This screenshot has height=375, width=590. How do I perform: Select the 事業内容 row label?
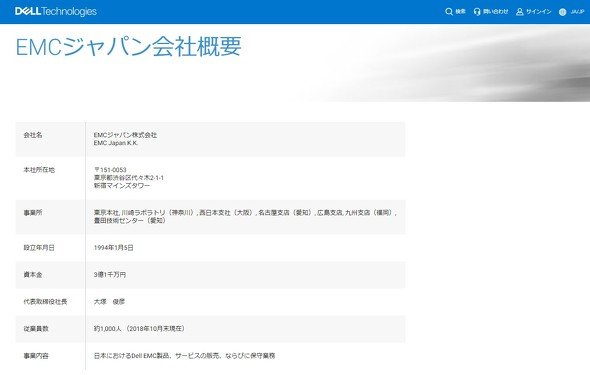tap(36, 356)
